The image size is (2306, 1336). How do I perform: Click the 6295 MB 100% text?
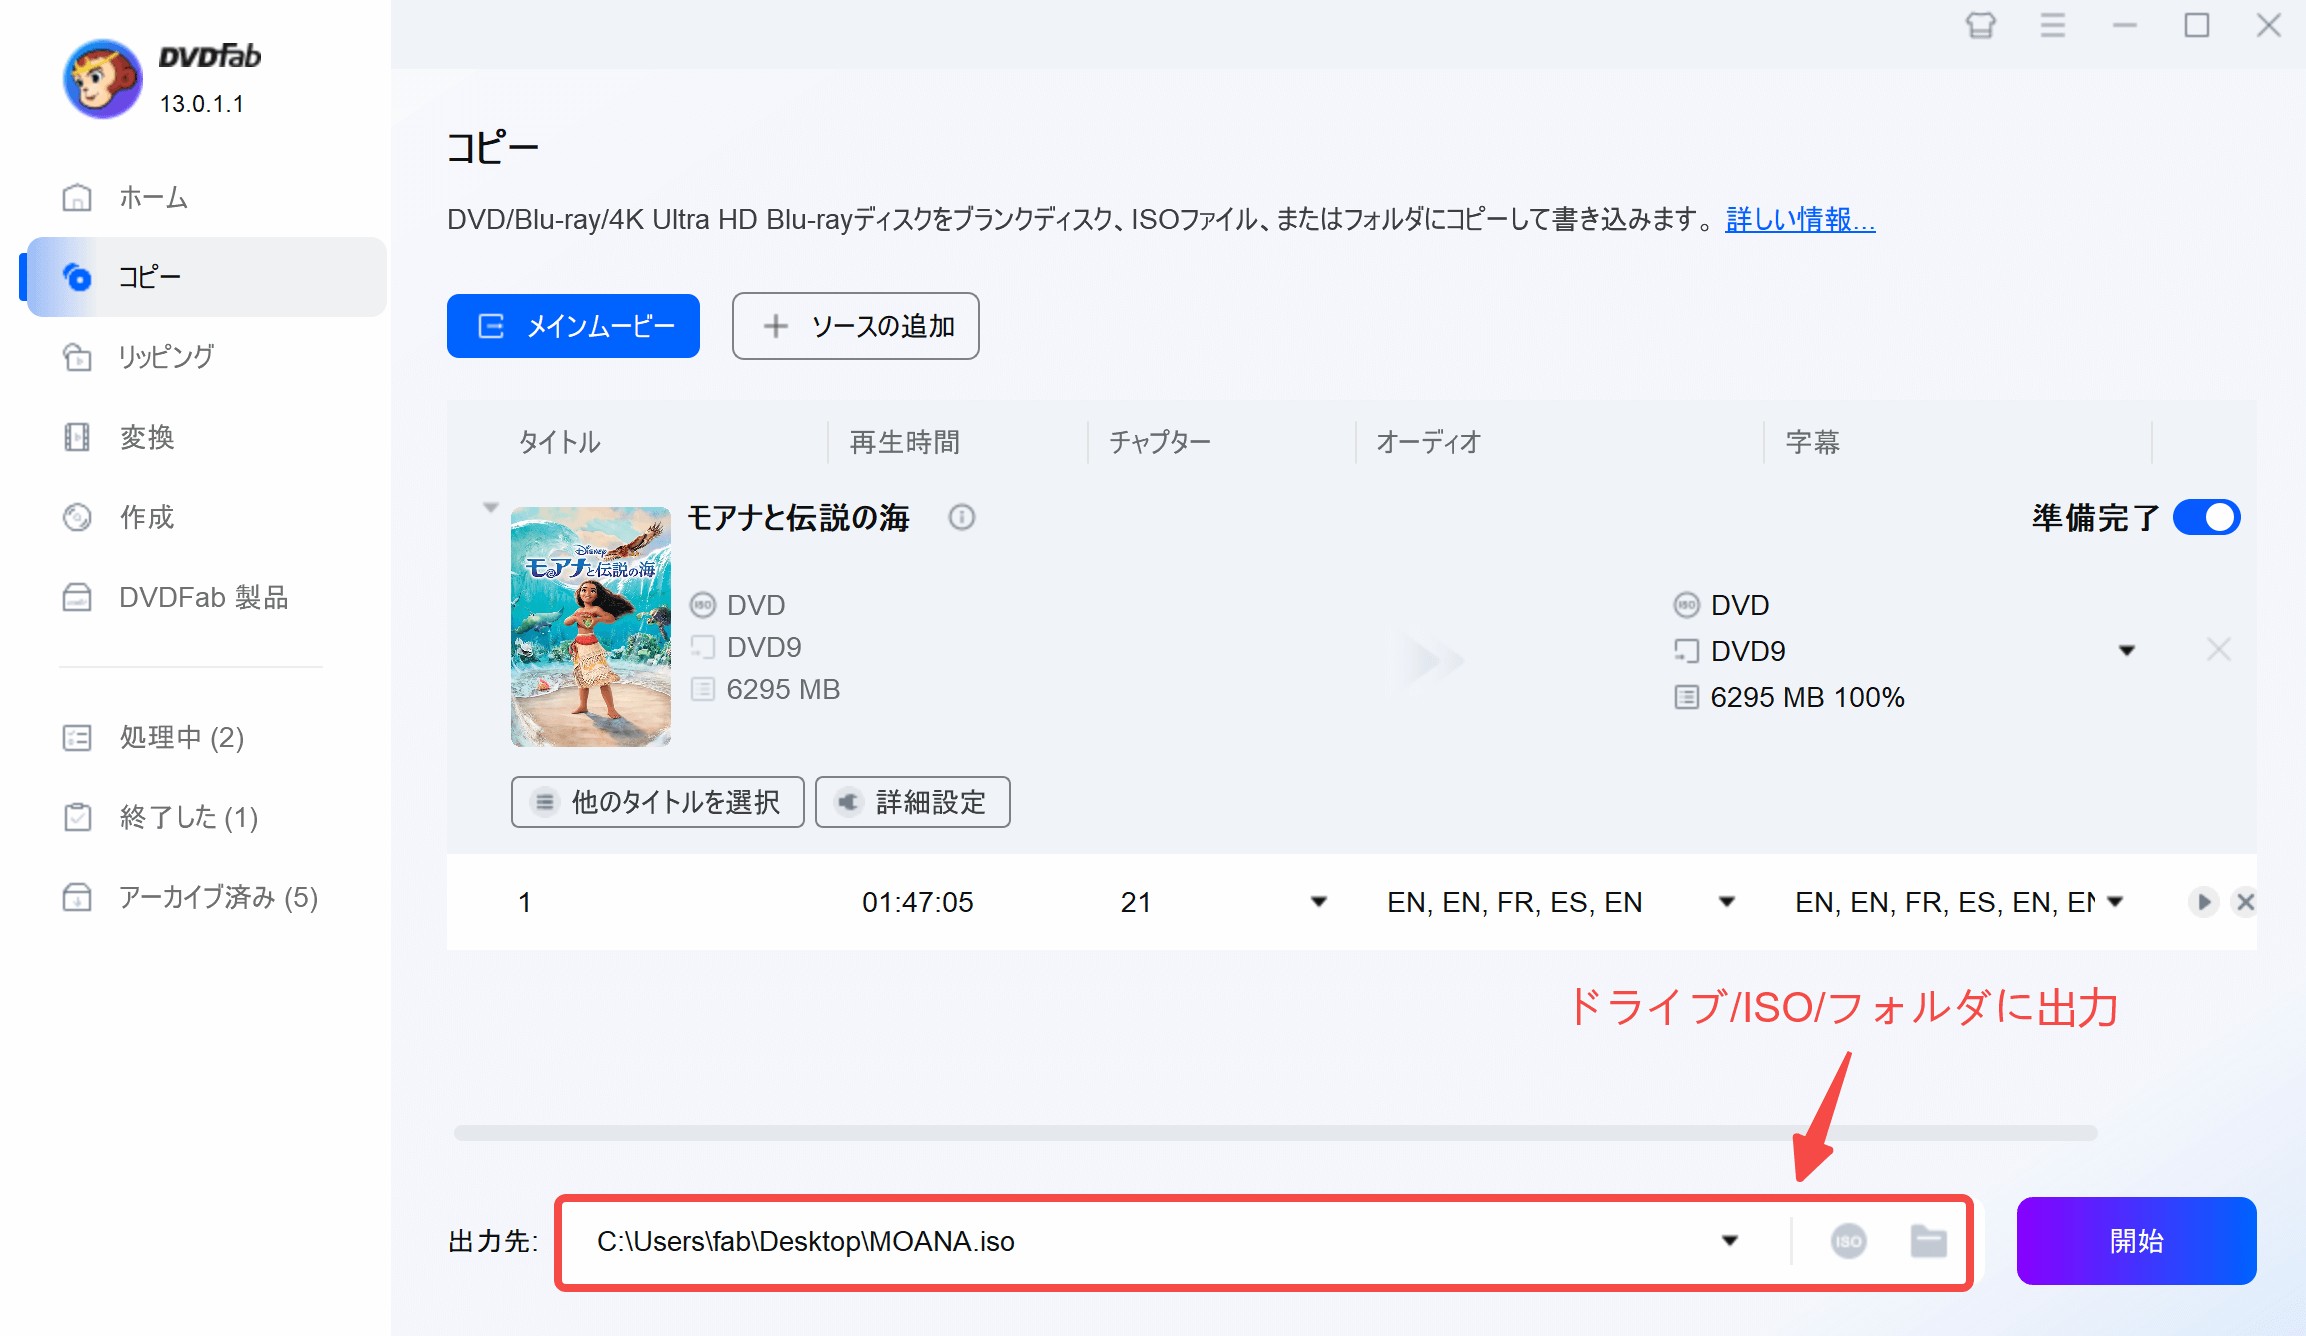[x=1808, y=697]
